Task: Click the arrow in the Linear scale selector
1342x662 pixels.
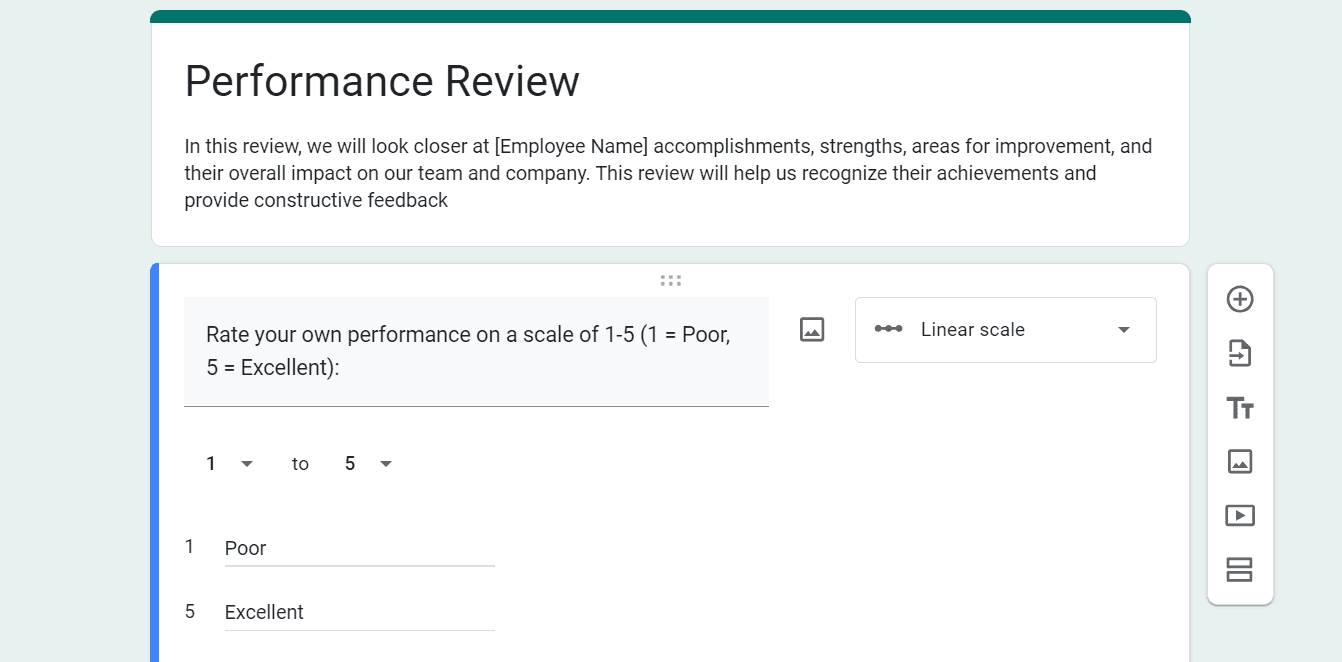Action: coord(1124,330)
